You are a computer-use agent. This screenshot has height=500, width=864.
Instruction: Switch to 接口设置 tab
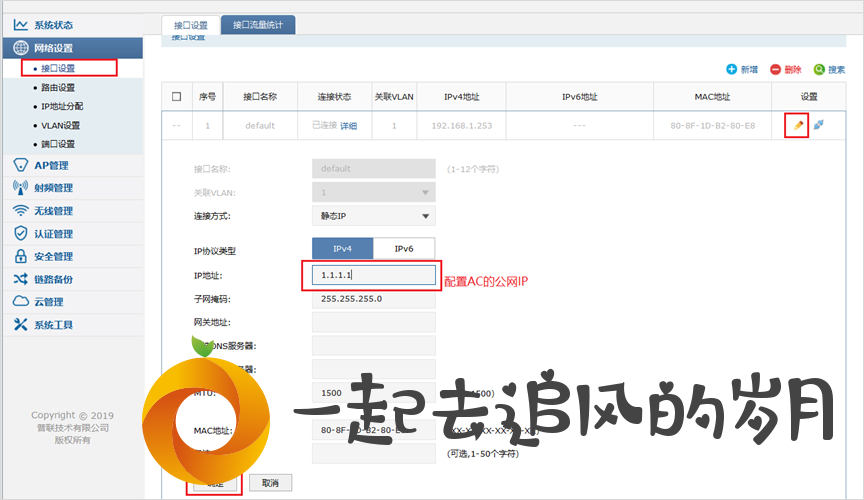click(x=191, y=25)
